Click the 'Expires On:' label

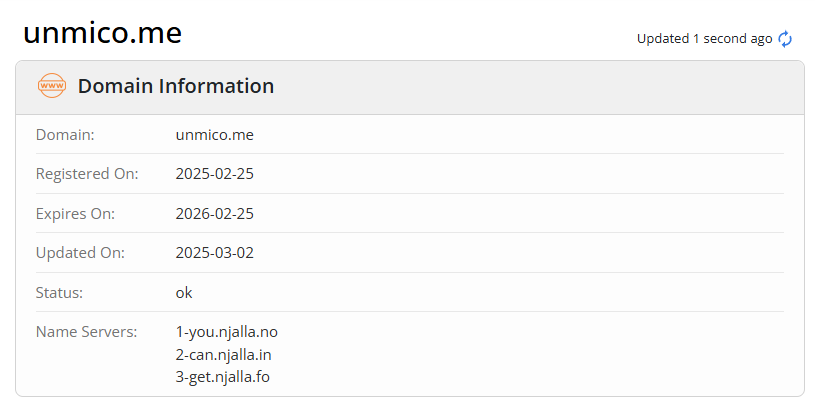coord(76,213)
